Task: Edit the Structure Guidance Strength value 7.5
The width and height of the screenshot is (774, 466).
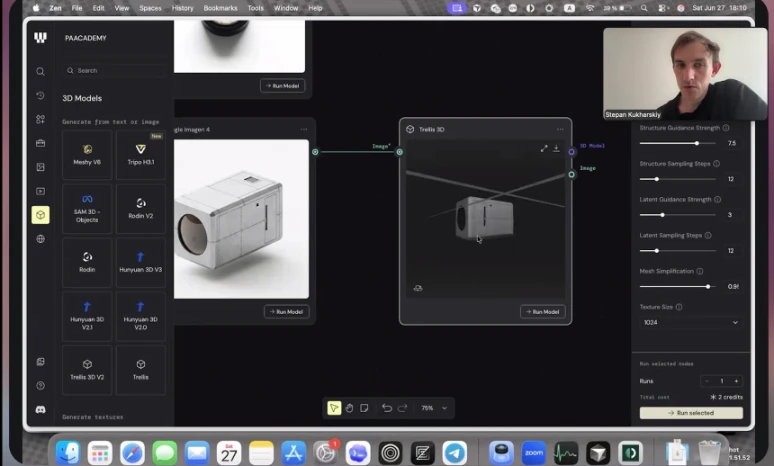Action: [732, 143]
